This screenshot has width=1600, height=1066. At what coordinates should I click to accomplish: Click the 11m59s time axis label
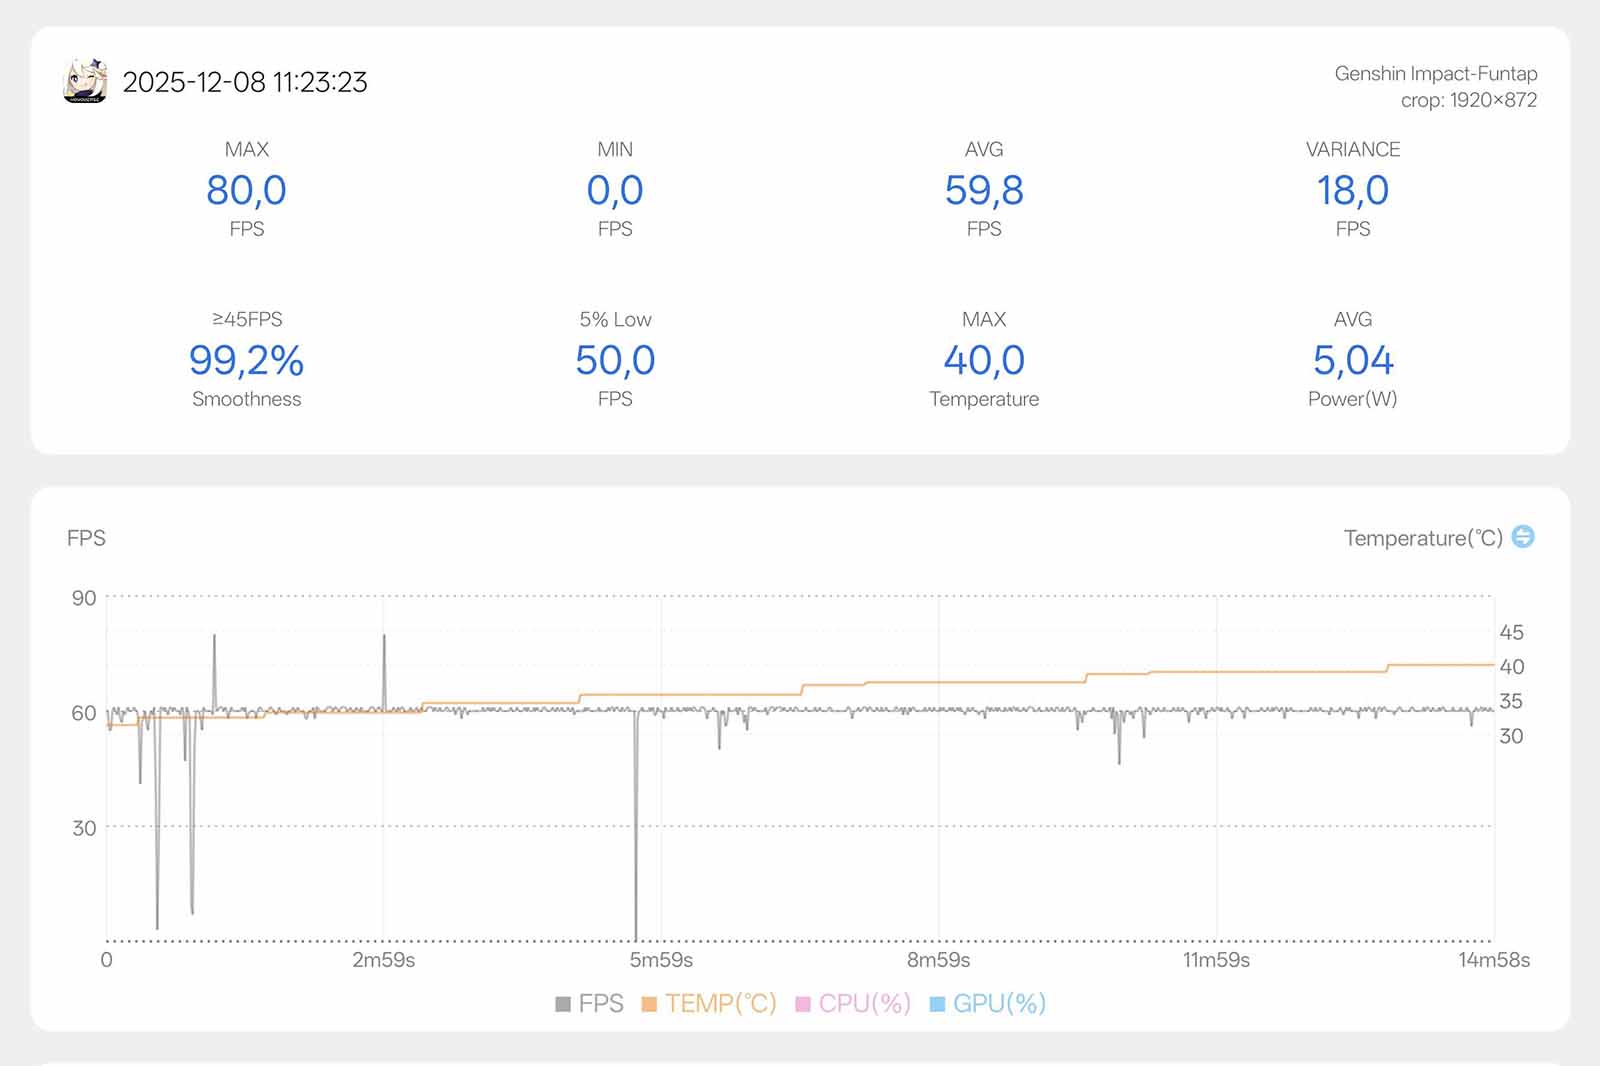pyautogui.click(x=1216, y=960)
